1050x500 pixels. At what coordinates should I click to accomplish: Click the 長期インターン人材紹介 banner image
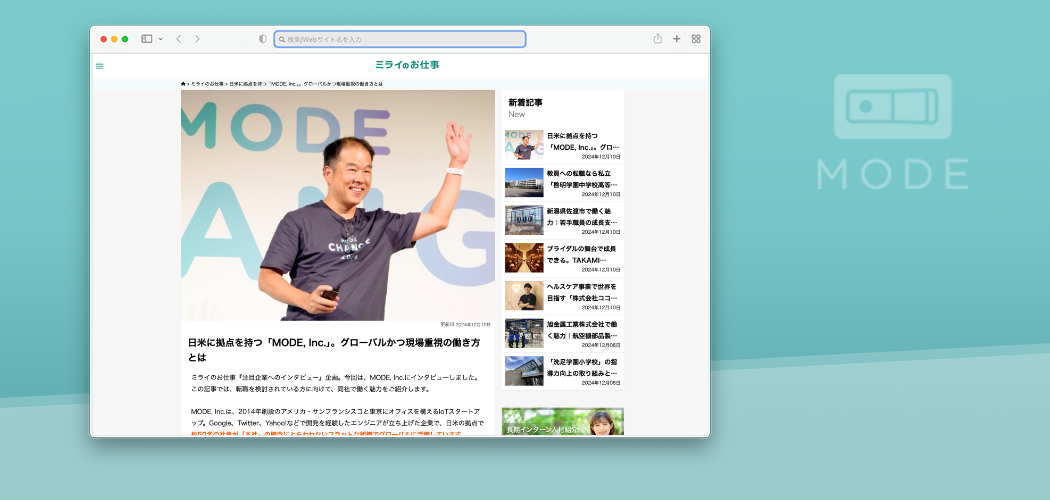tap(562, 422)
